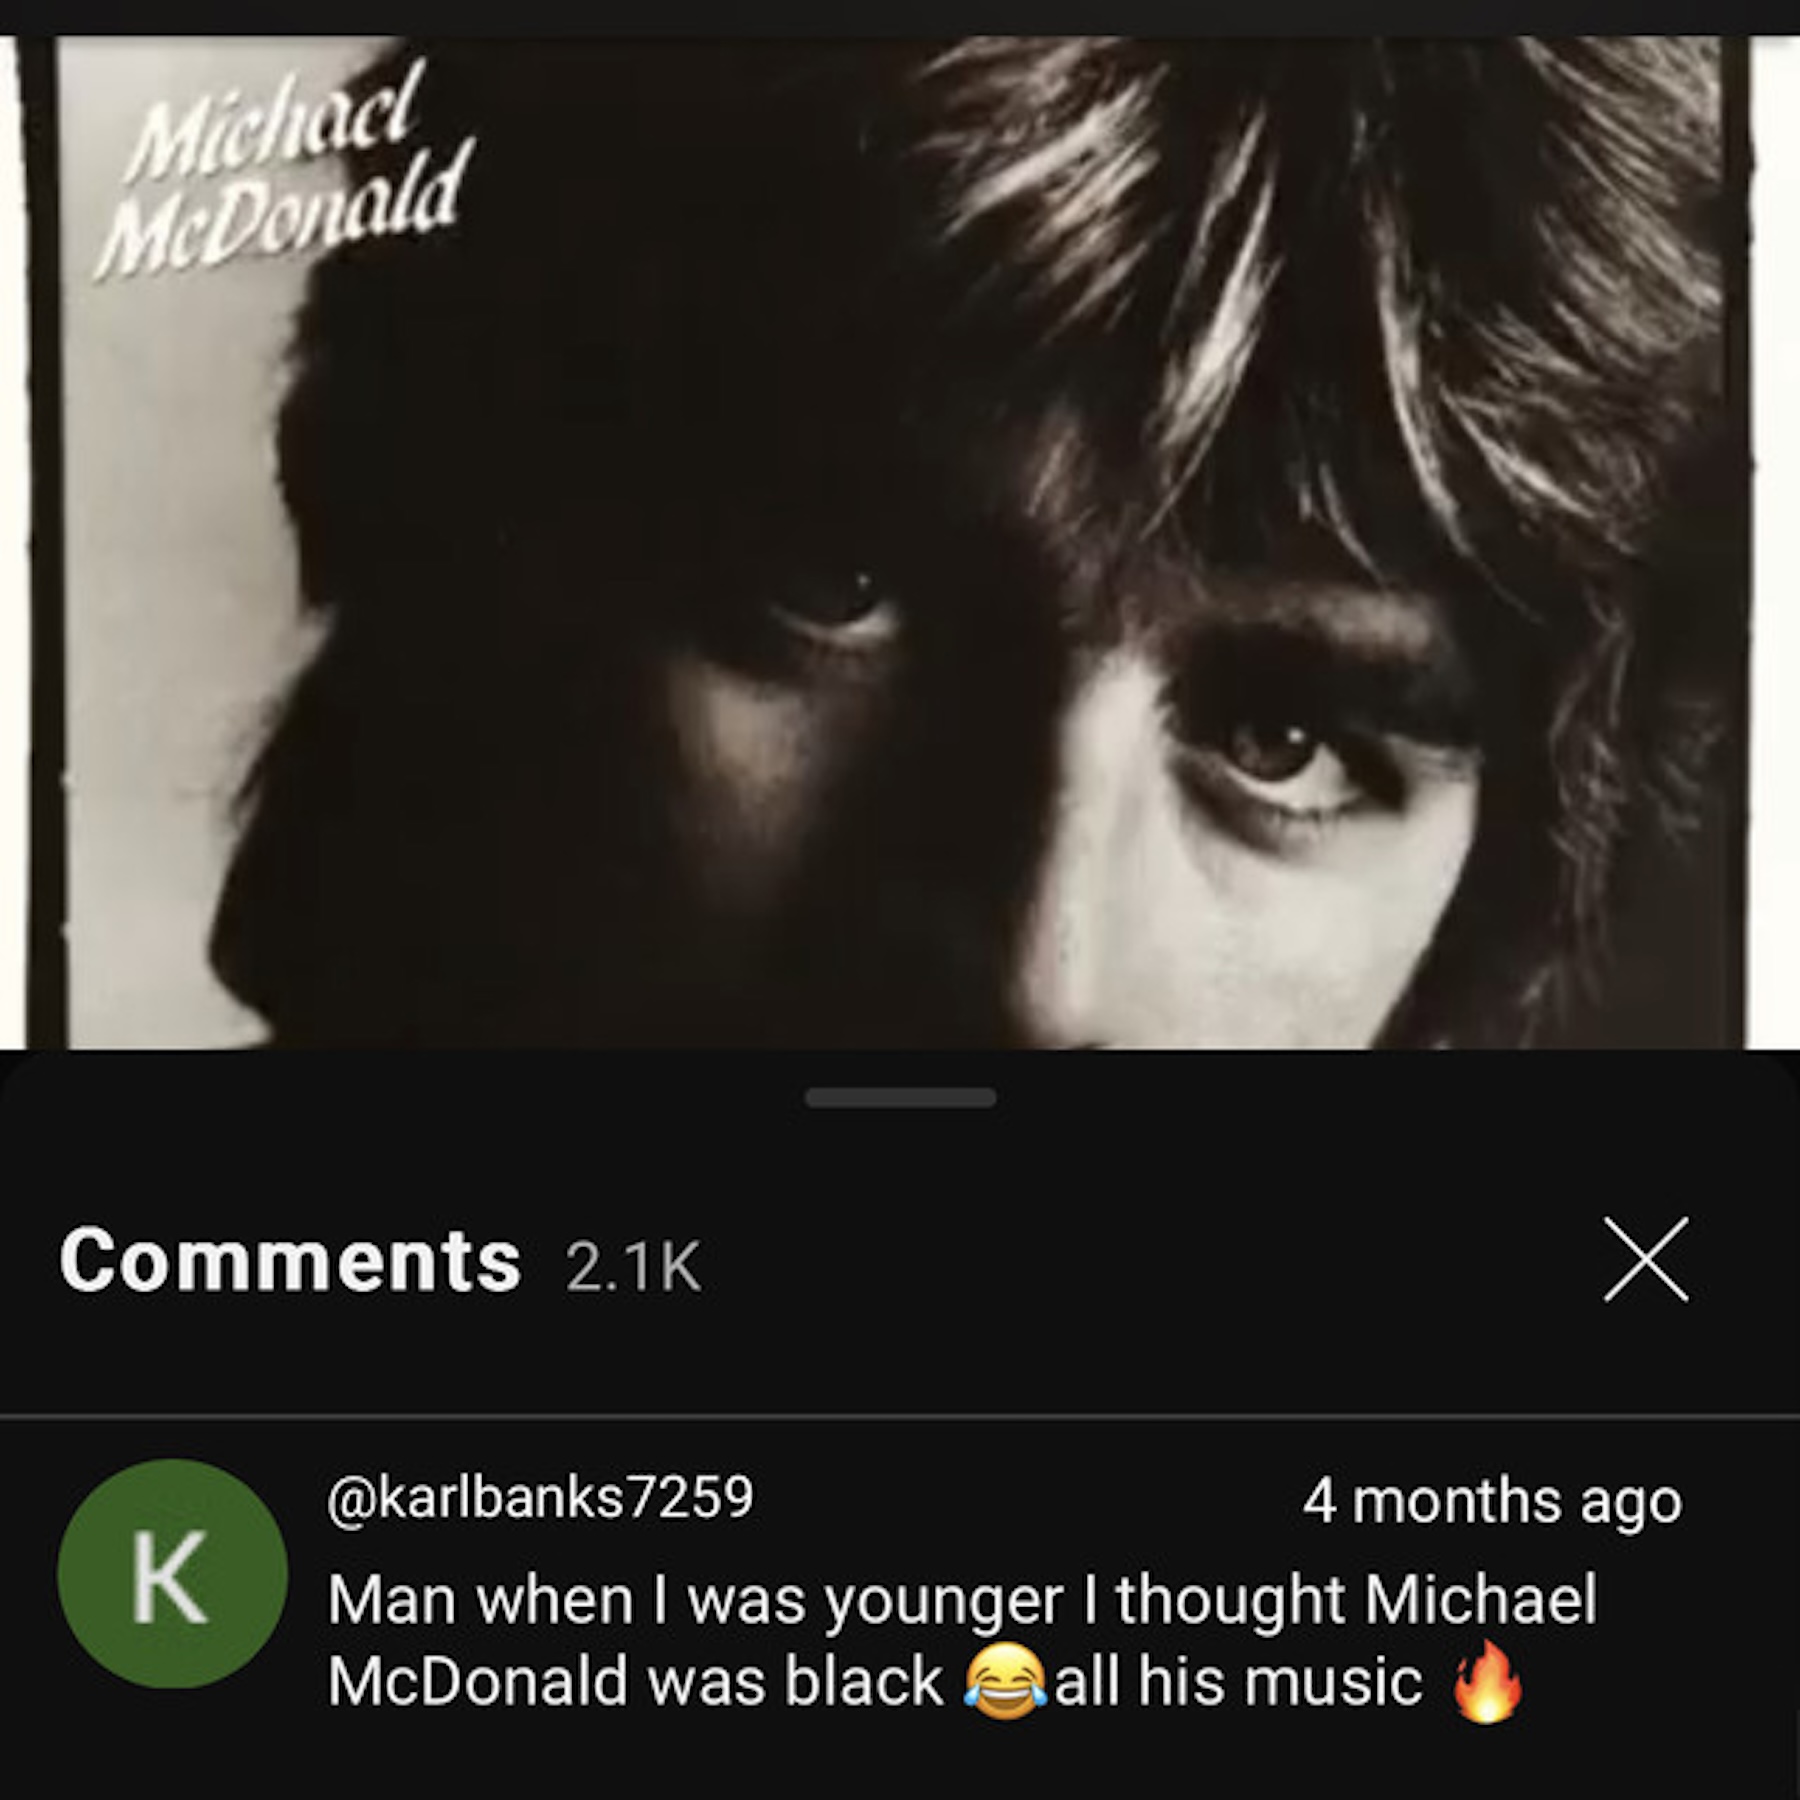Tap the Michael McDonald album cover video
This screenshot has height=1800, width=1800.
[900, 540]
